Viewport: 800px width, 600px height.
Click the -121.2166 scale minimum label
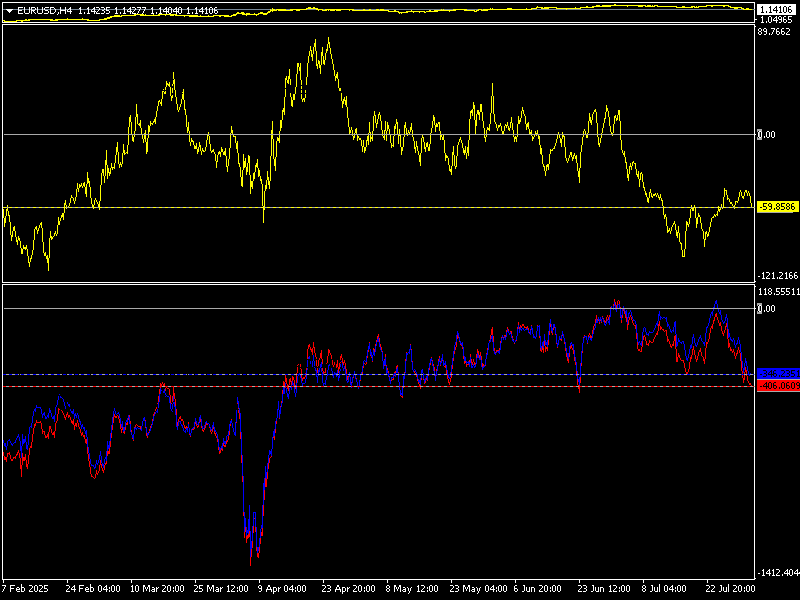point(778,276)
